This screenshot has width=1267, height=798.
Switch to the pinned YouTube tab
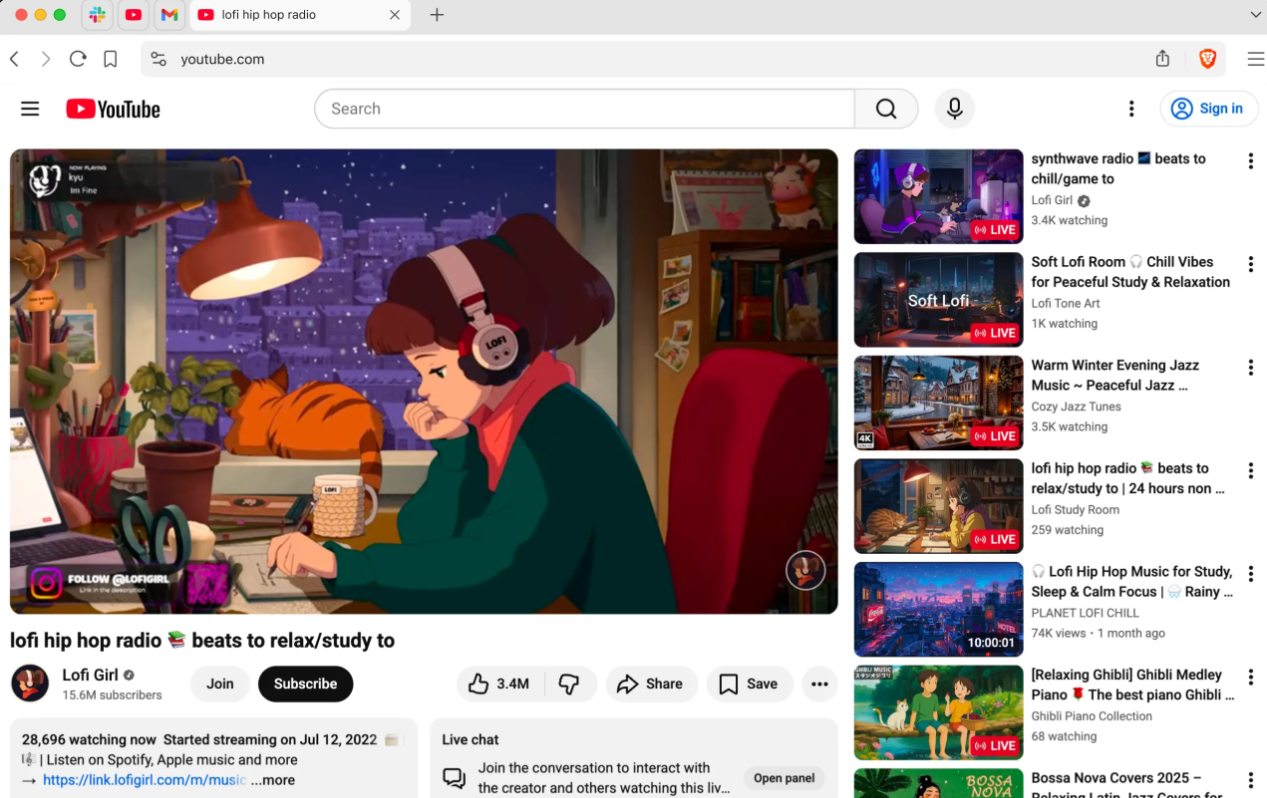(133, 15)
